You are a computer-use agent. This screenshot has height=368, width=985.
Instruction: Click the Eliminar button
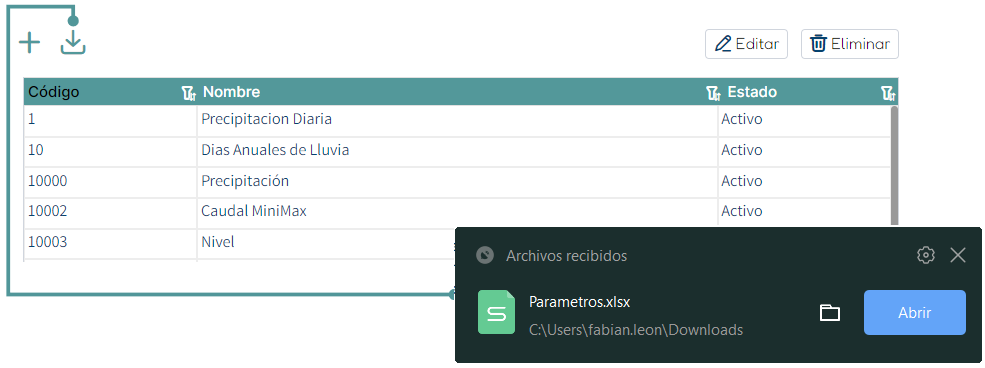(x=849, y=44)
